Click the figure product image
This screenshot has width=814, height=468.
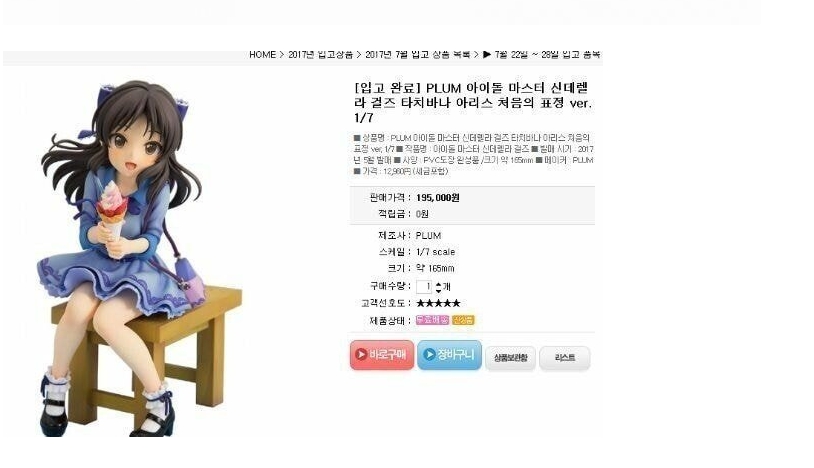click(140, 258)
